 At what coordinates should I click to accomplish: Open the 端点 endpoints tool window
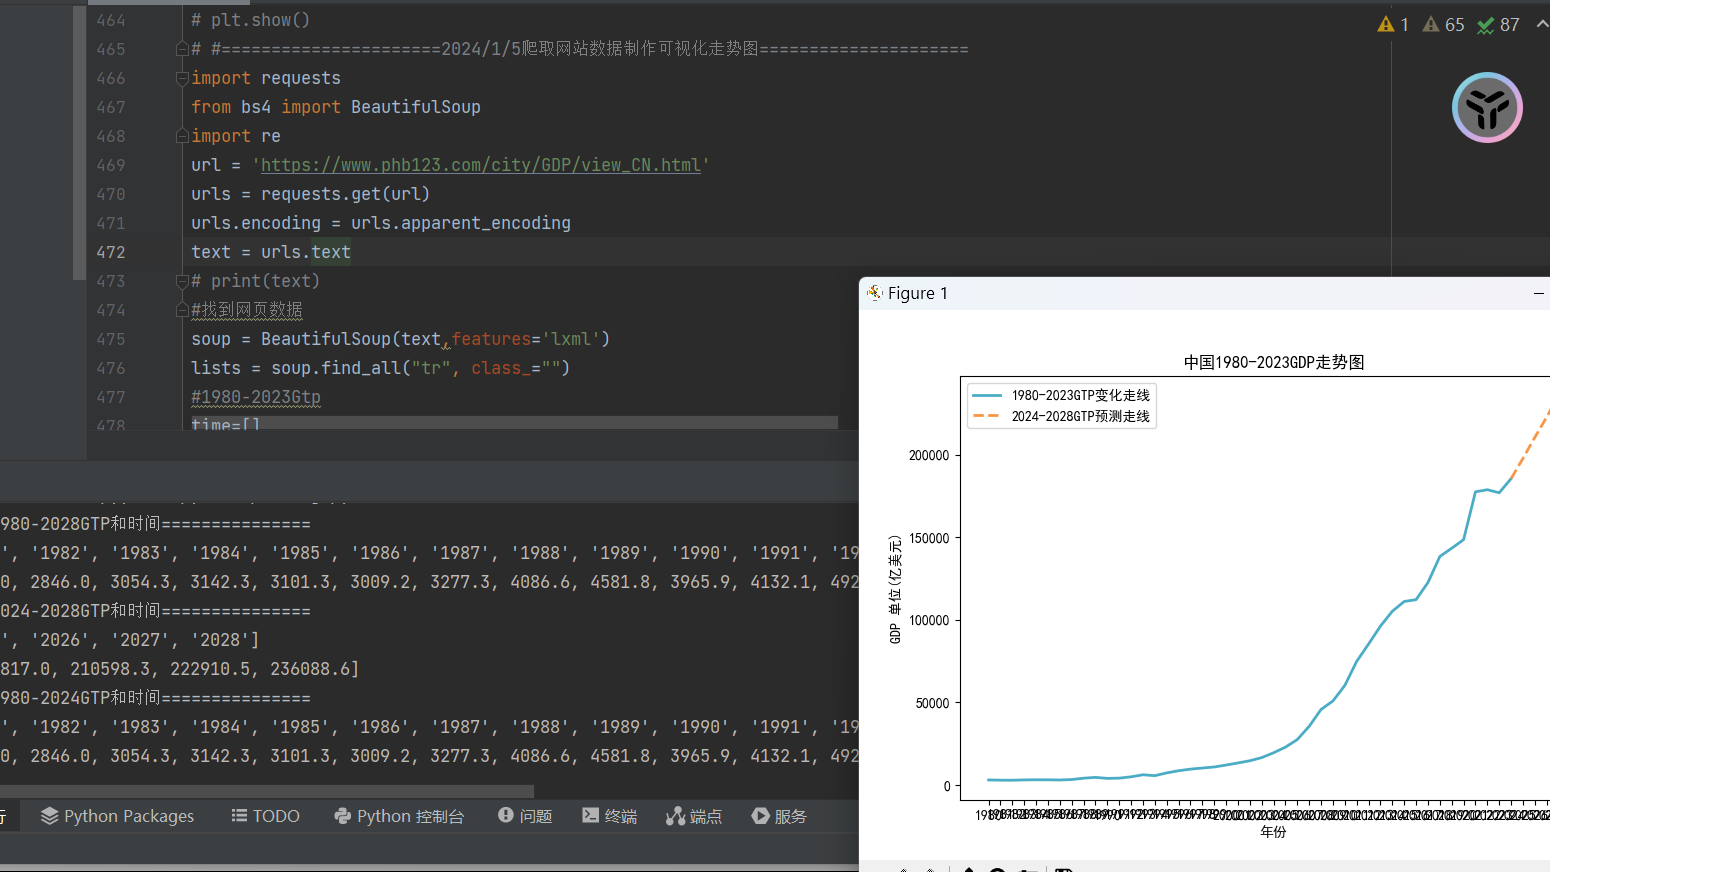[694, 816]
